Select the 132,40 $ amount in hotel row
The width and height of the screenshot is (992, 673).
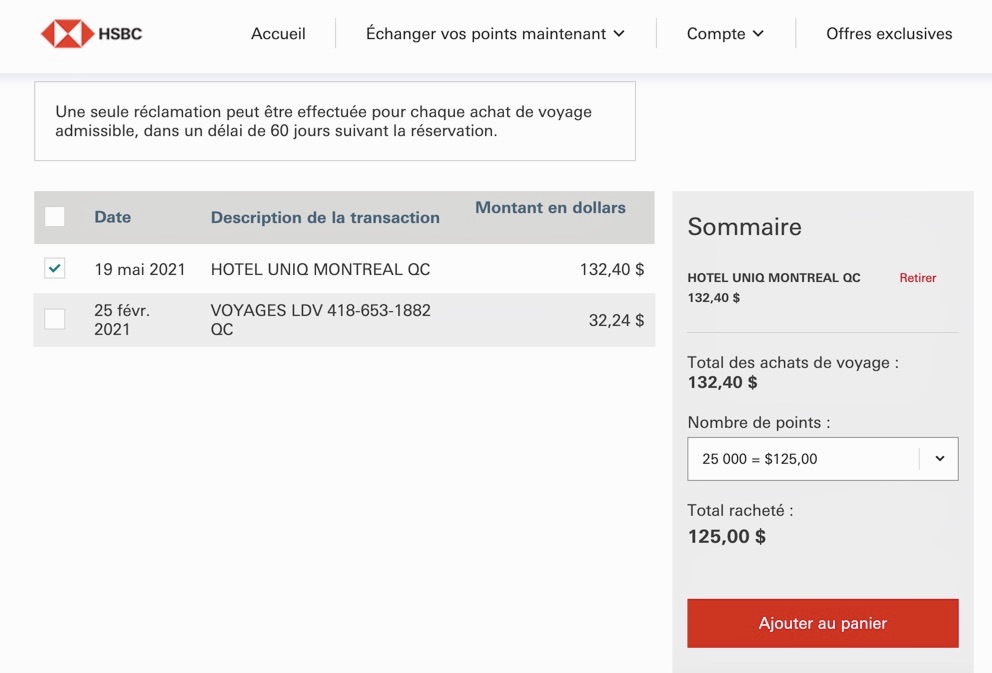point(611,269)
